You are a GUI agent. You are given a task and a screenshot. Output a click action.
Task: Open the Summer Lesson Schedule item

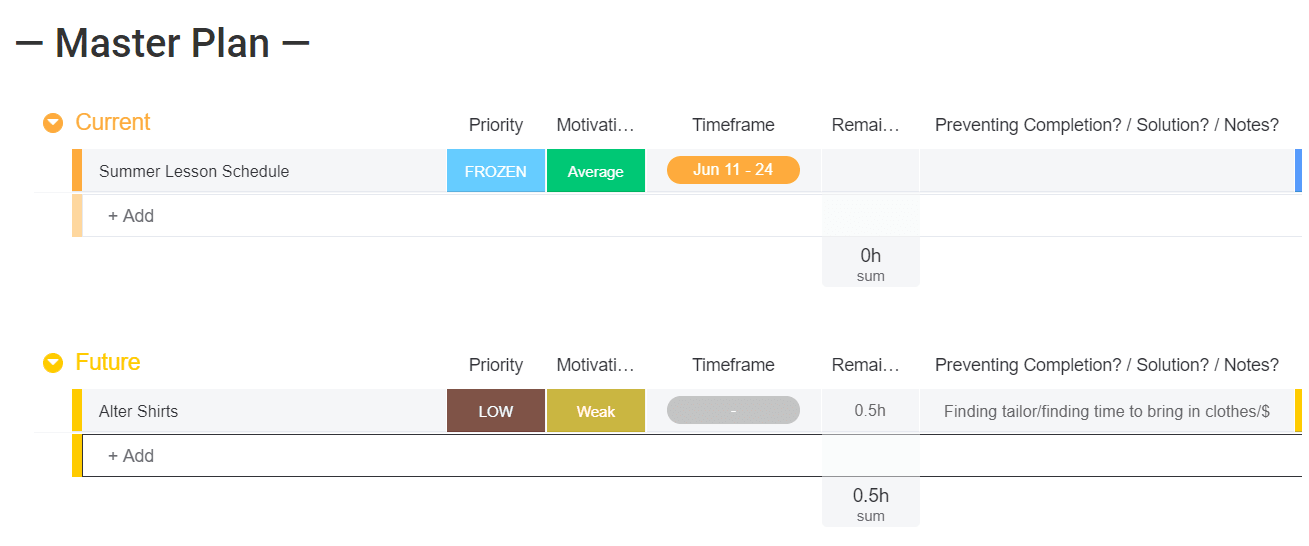point(194,171)
